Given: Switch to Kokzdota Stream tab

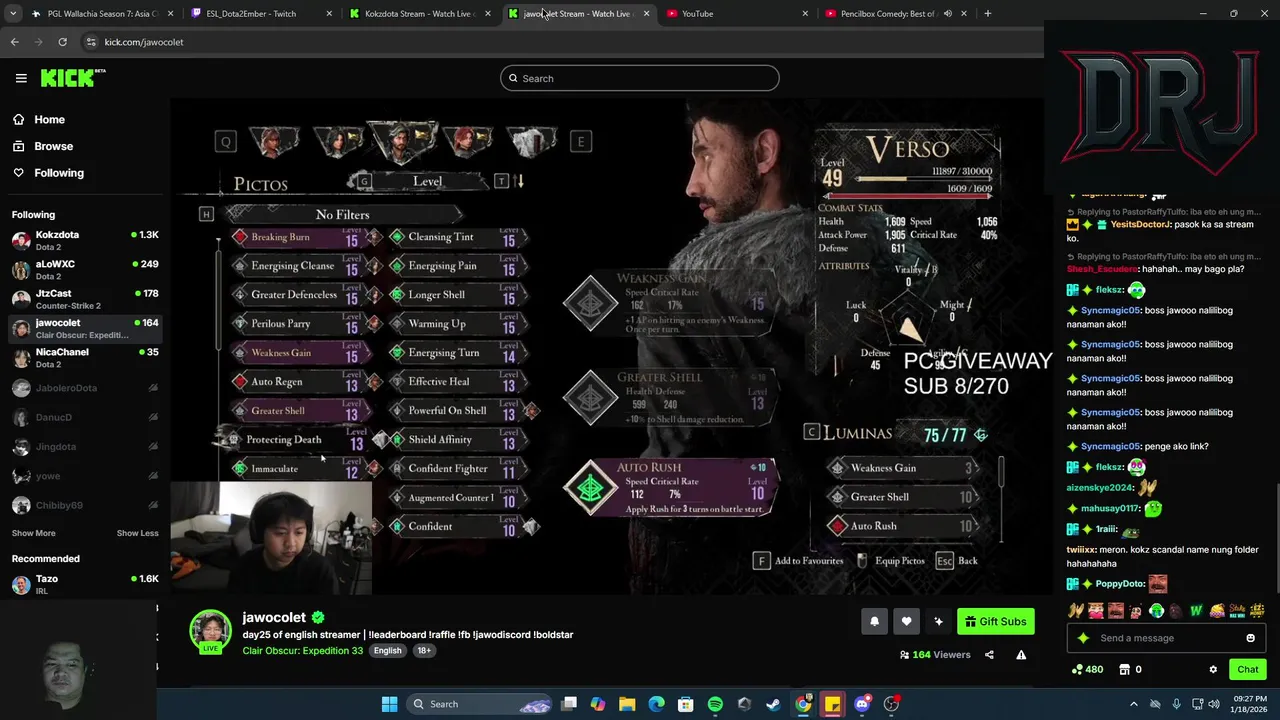Looking at the screenshot, I should [420, 14].
